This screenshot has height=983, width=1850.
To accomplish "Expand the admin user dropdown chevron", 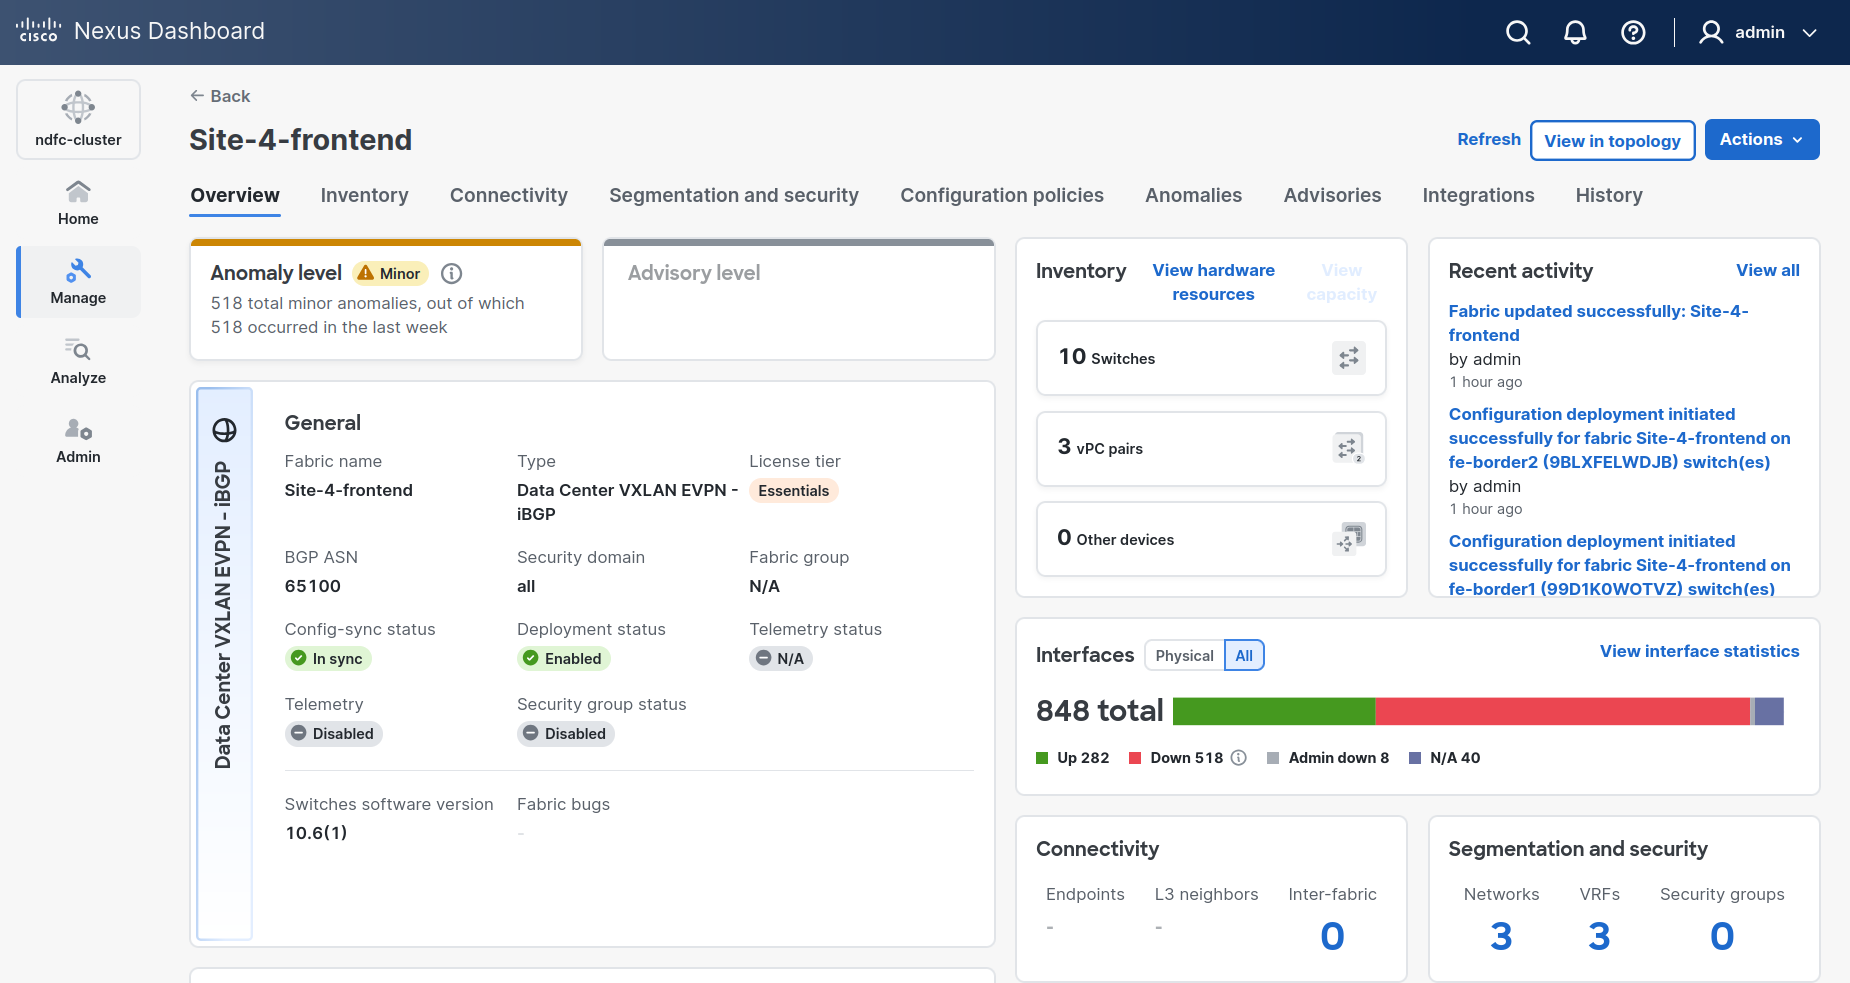I will [1810, 33].
